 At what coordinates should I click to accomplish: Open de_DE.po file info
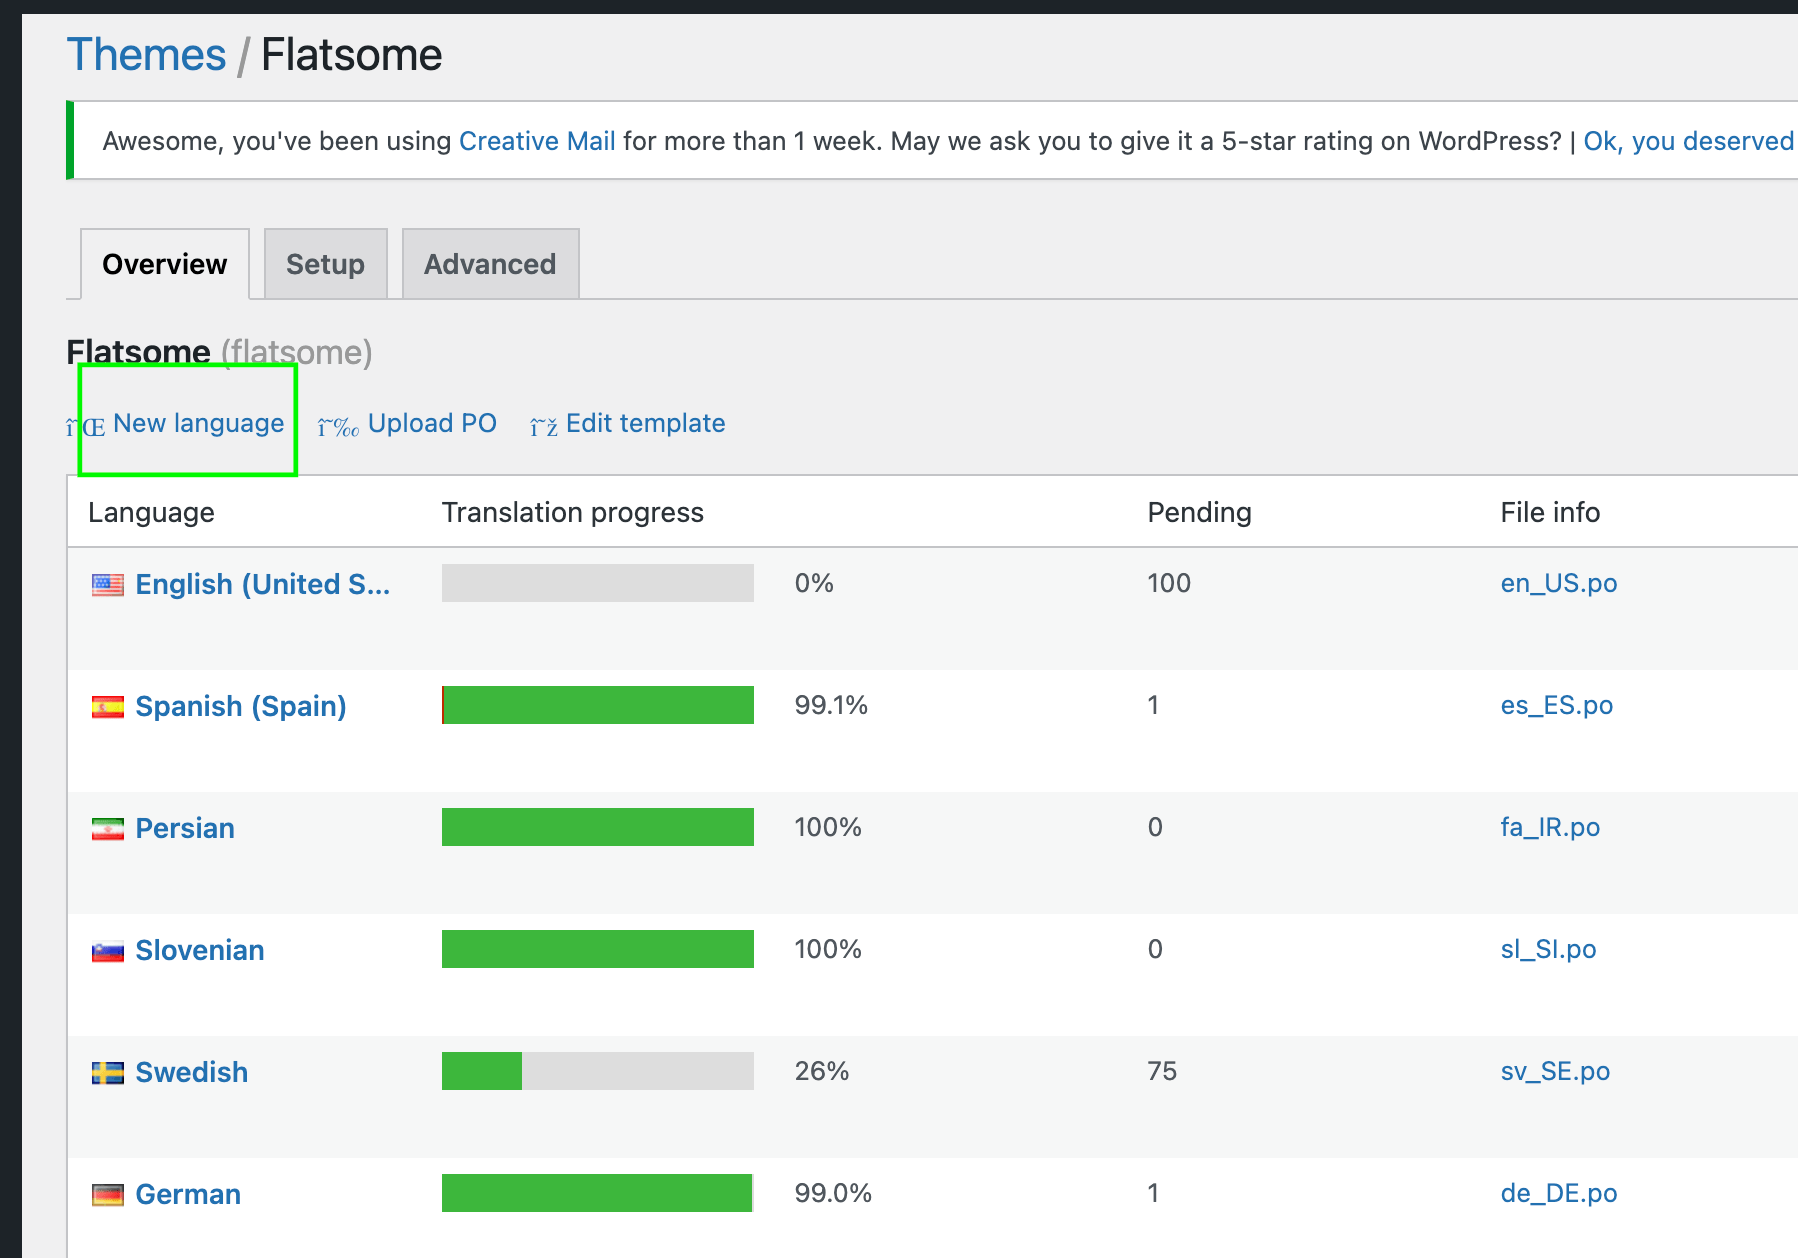[1559, 1193]
